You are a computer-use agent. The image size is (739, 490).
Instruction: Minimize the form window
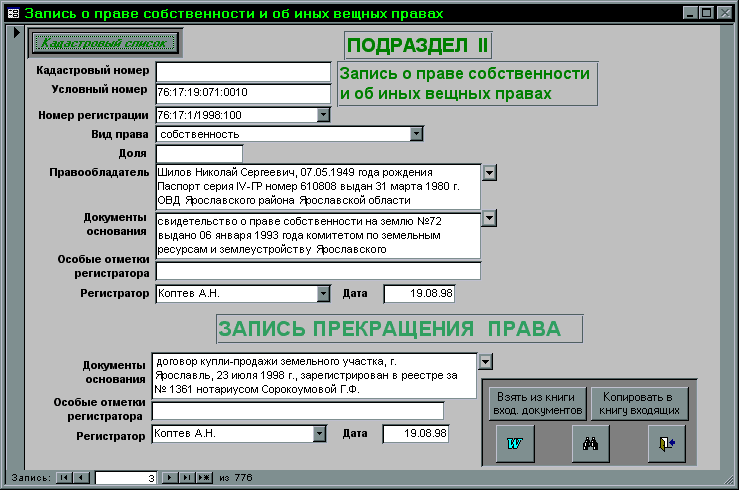click(690, 13)
